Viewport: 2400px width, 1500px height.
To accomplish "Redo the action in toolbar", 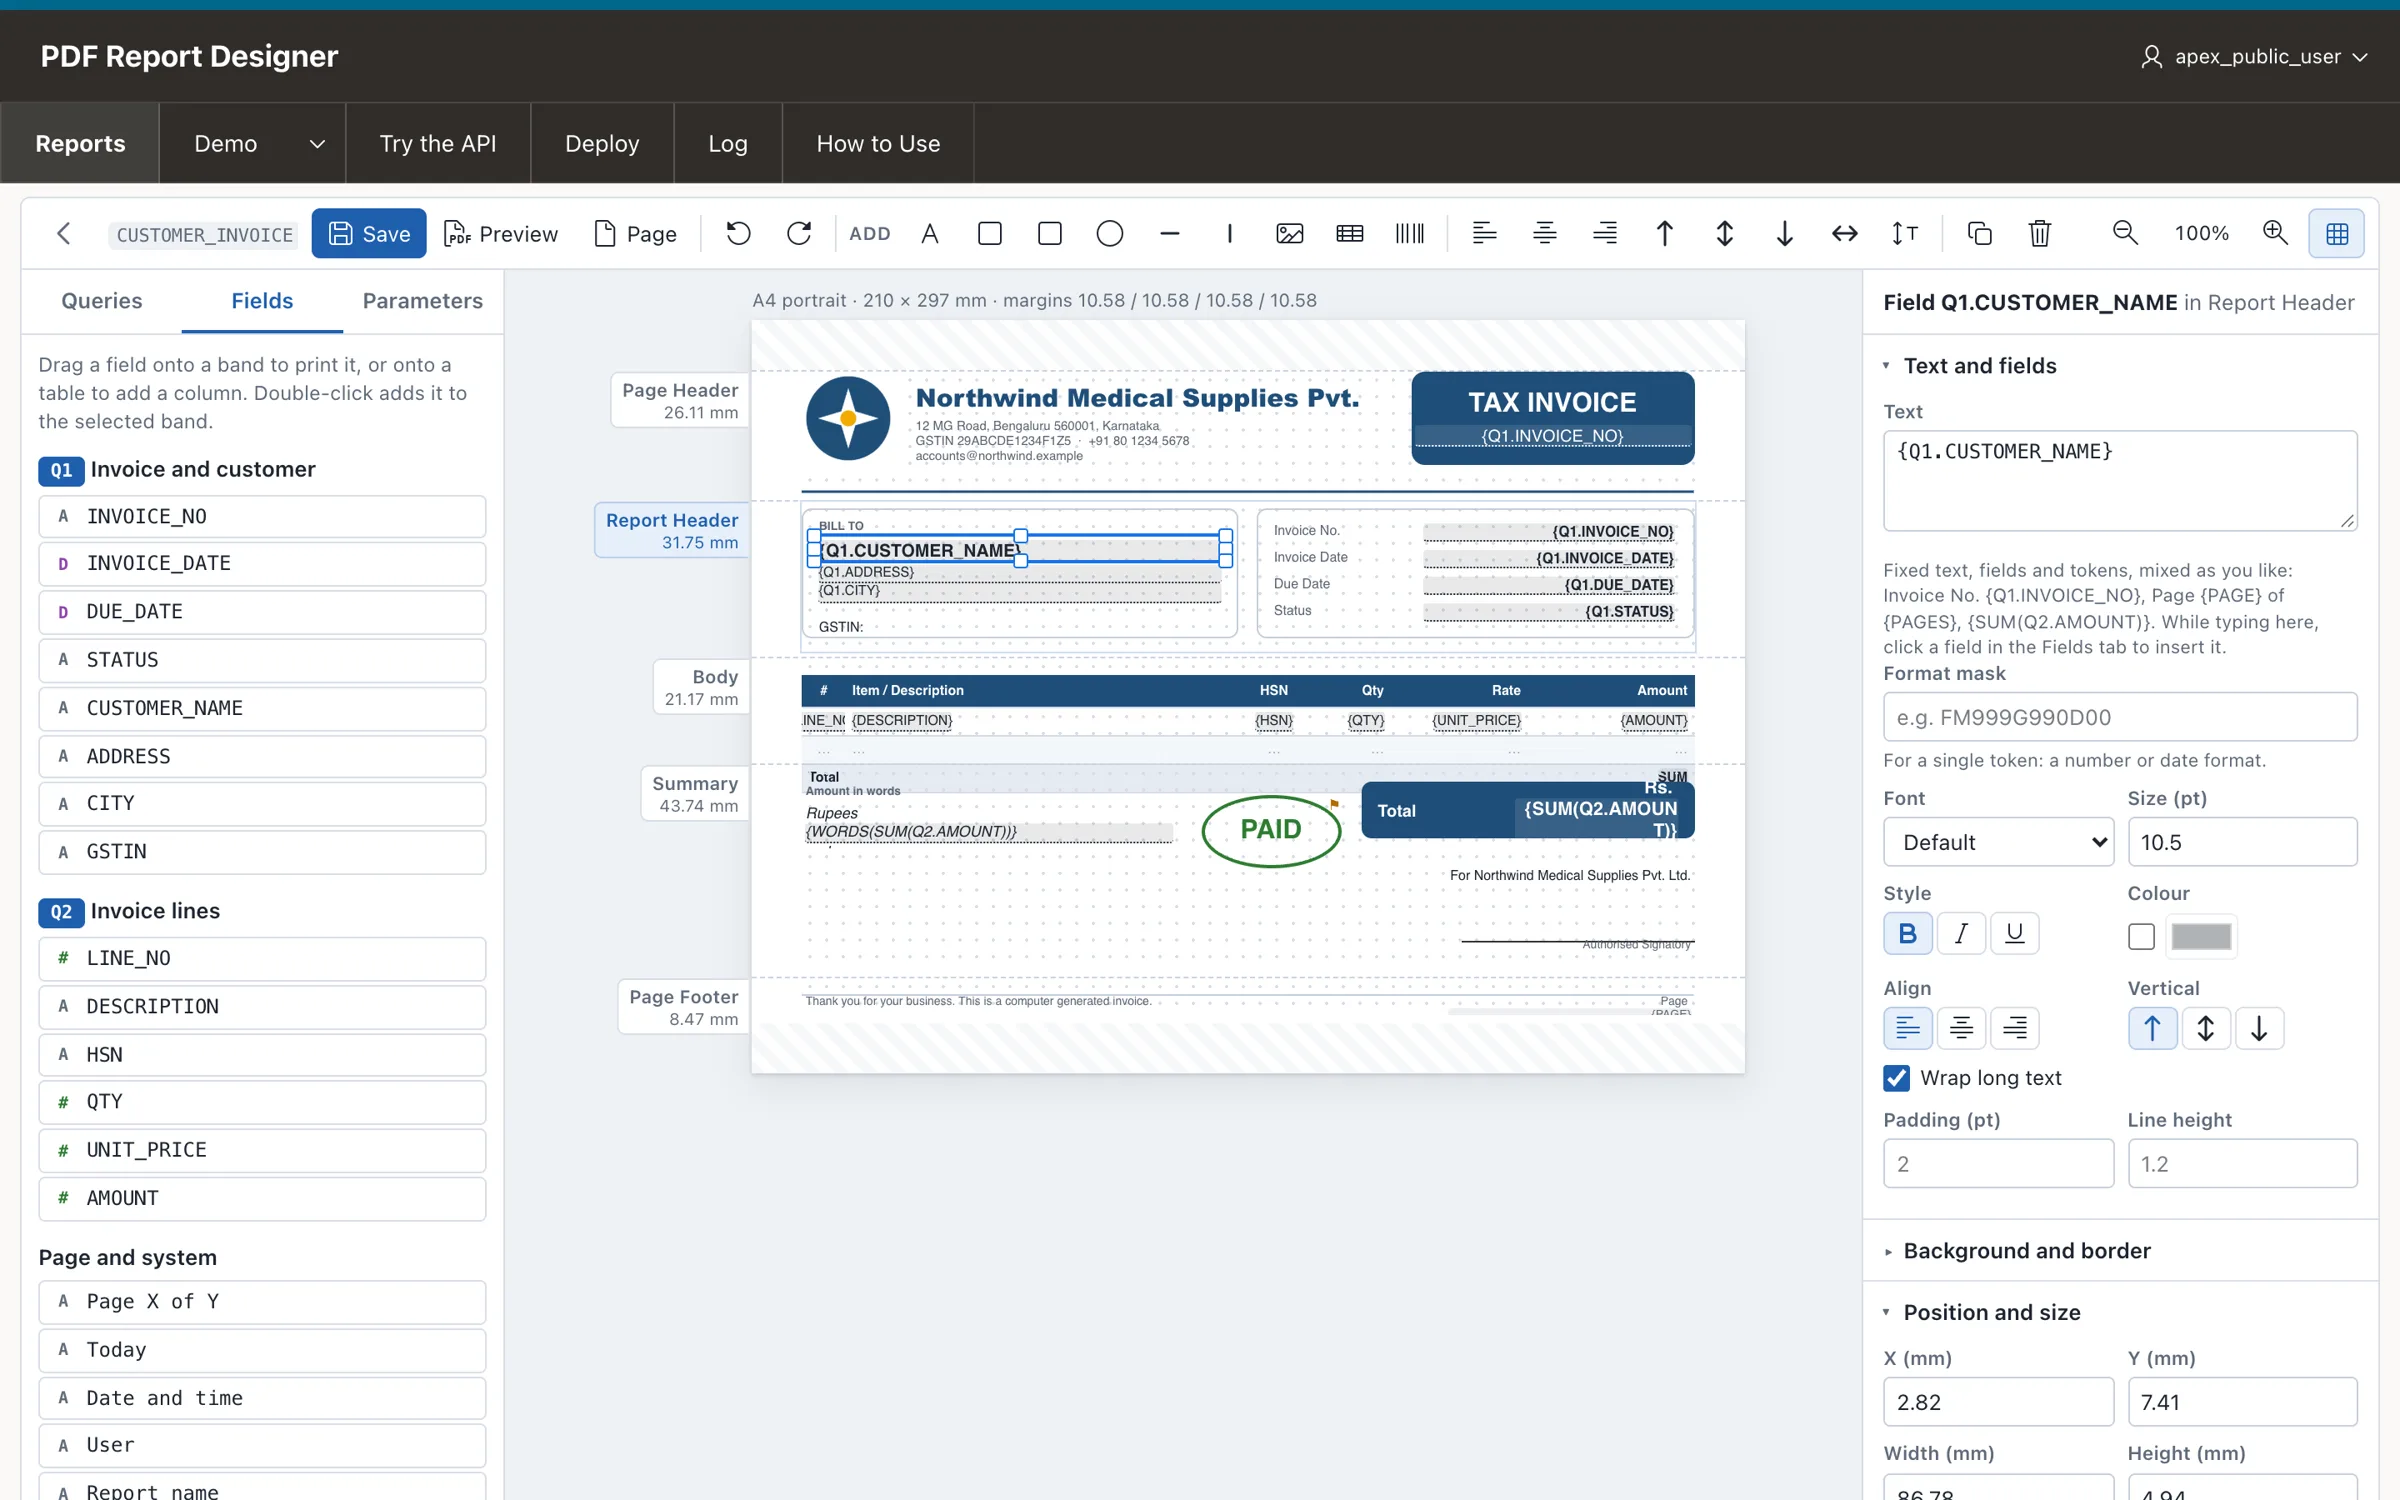I will 798,233.
